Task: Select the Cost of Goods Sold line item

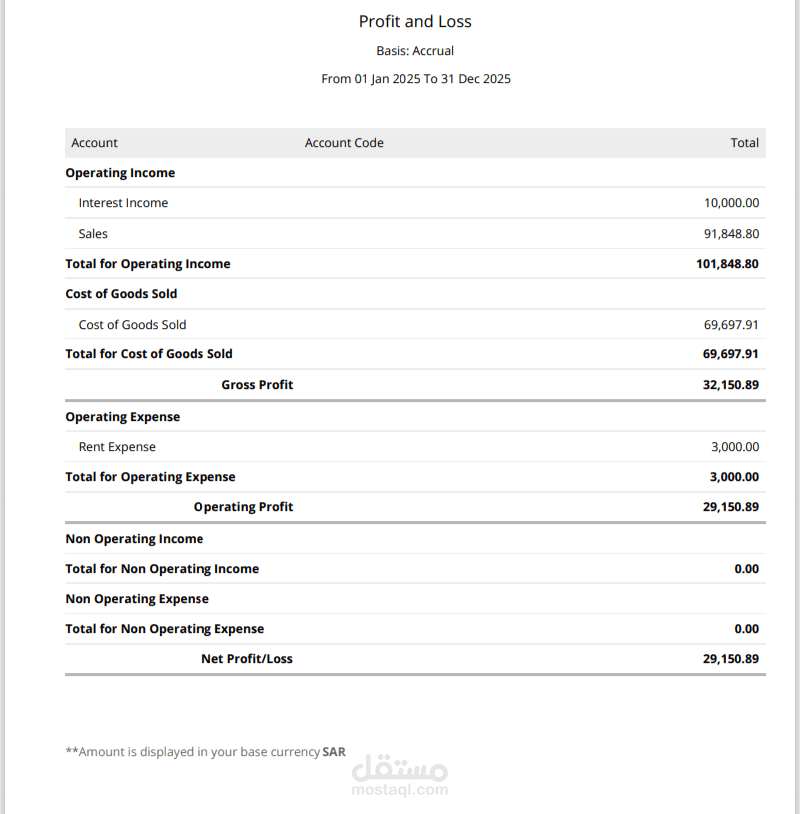Action: pyautogui.click(x=415, y=324)
